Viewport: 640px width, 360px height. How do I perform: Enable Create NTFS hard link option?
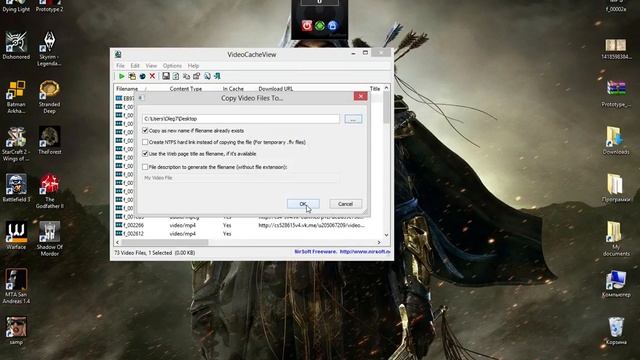(145, 142)
